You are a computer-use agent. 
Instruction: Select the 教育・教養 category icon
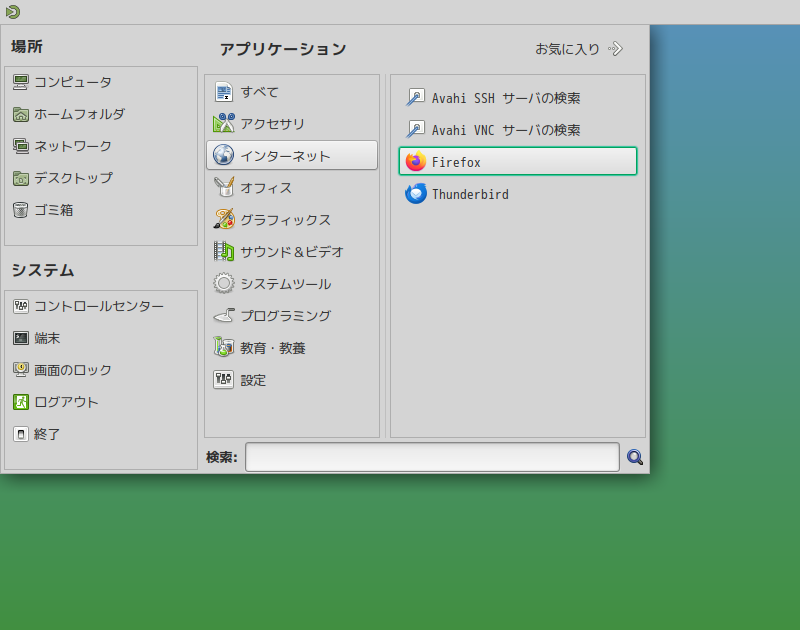[223, 347]
